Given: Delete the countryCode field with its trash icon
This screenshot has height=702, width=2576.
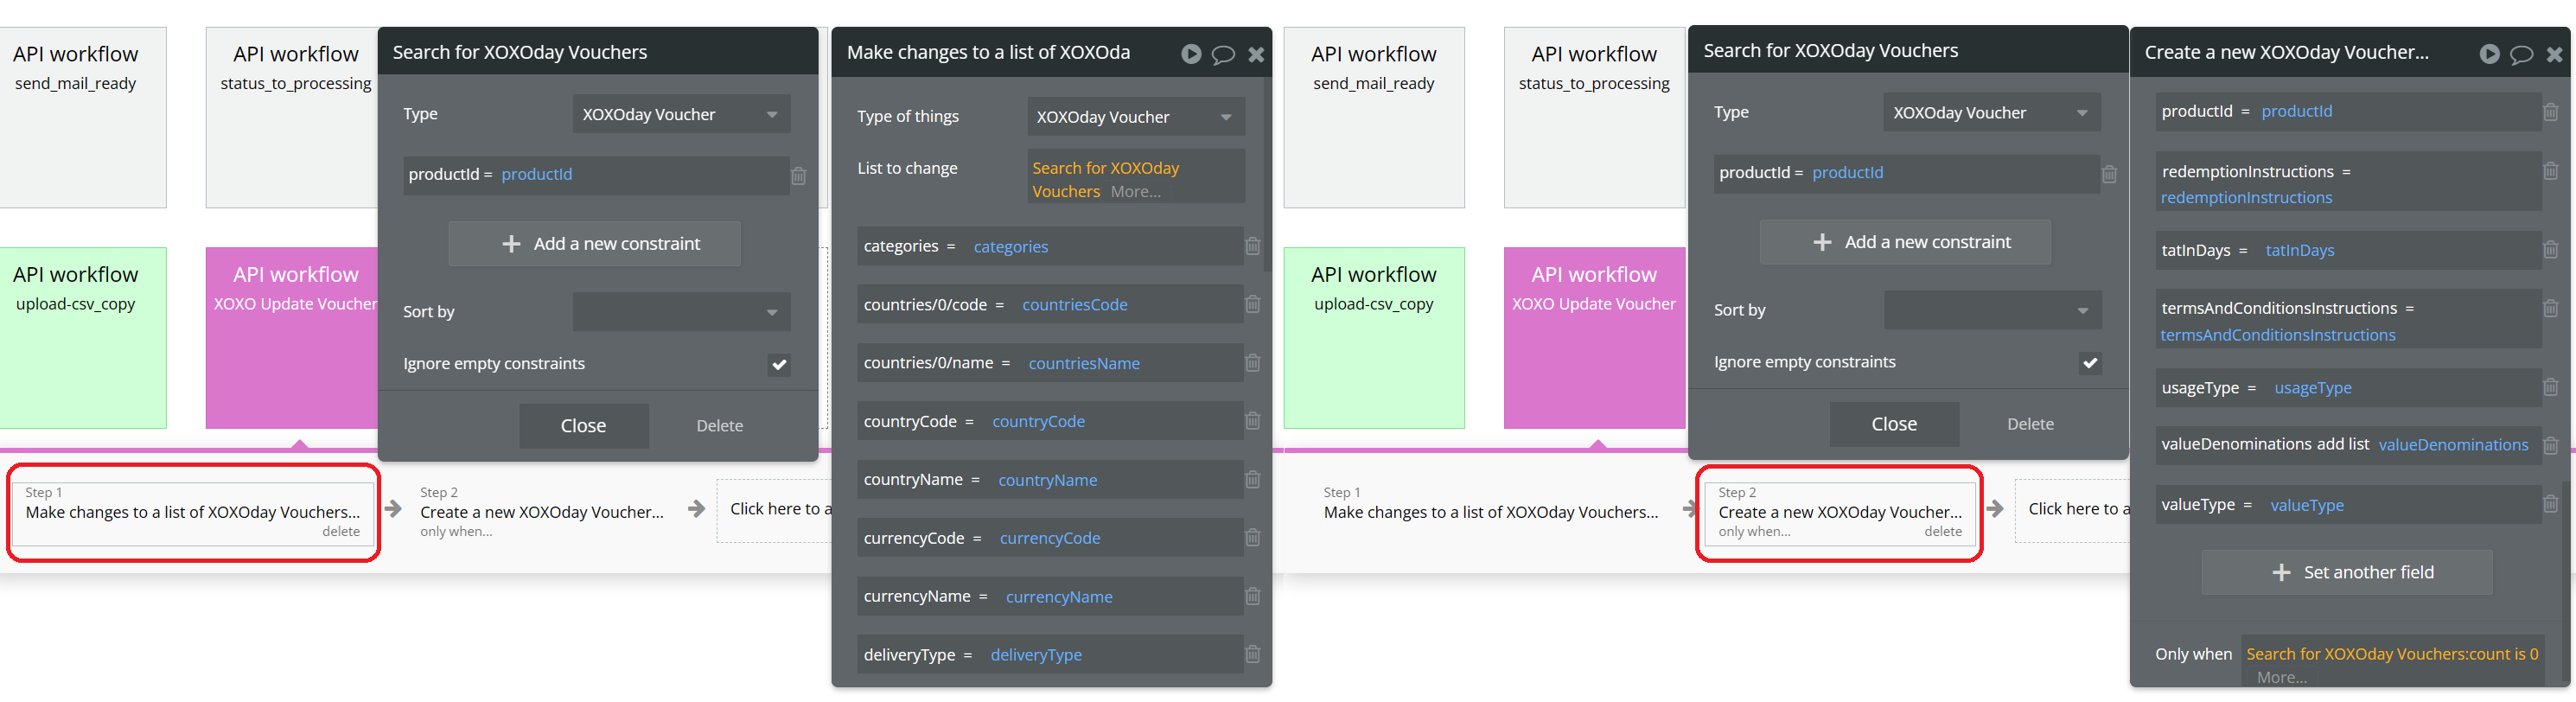Looking at the screenshot, I should pos(1252,421).
